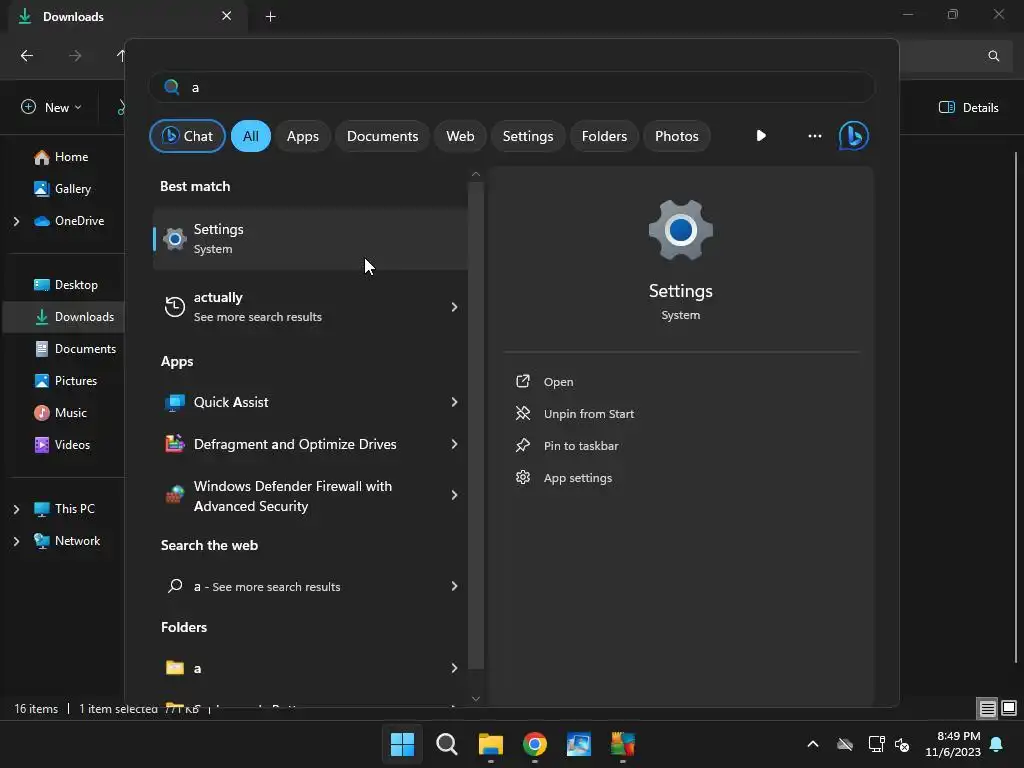Click the Windows Start button

tap(402, 744)
